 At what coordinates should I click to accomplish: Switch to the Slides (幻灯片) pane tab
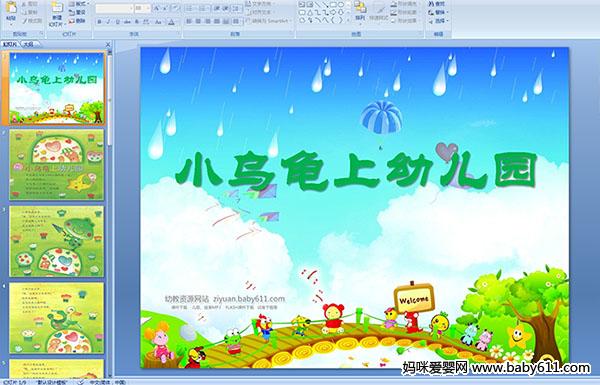(x=10, y=44)
